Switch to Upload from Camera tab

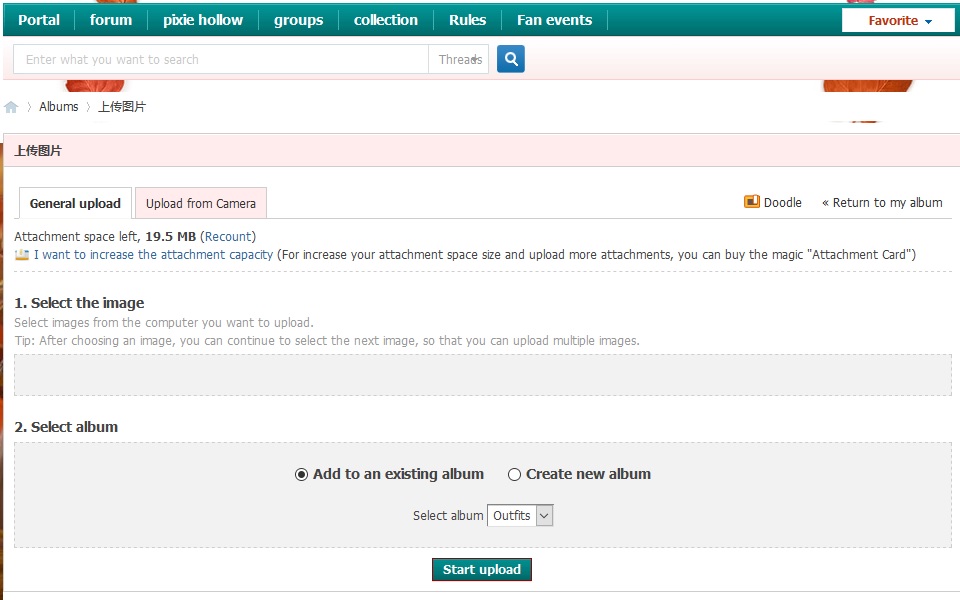(x=201, y=203)
